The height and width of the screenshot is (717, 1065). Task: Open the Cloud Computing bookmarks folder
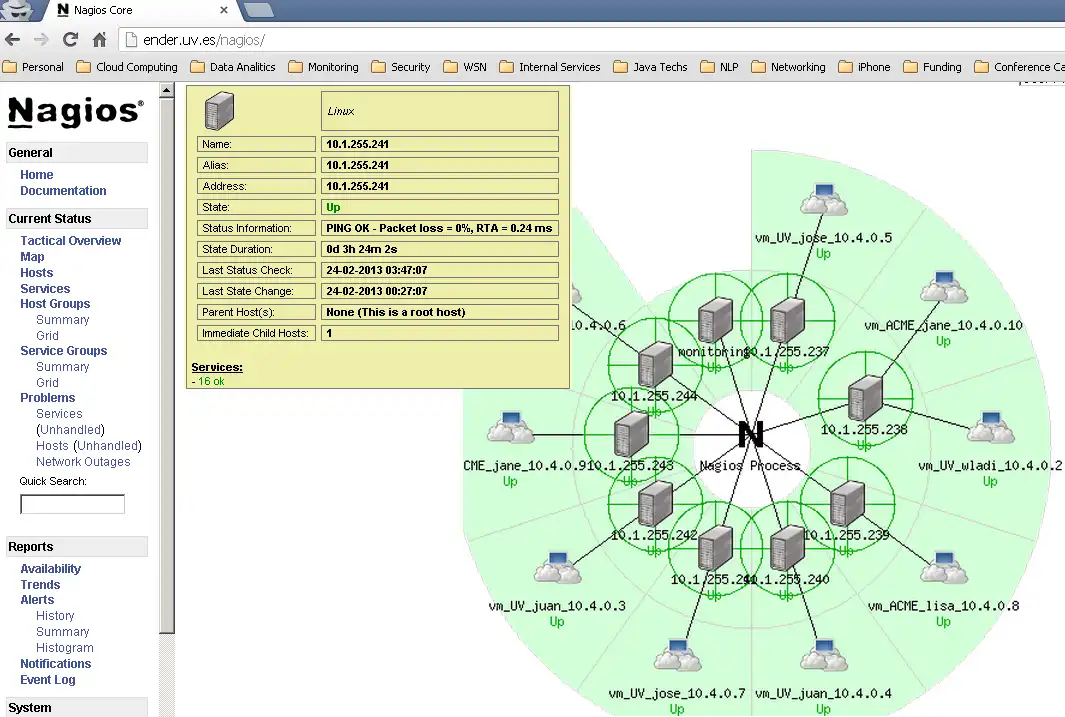click(127, 67)
